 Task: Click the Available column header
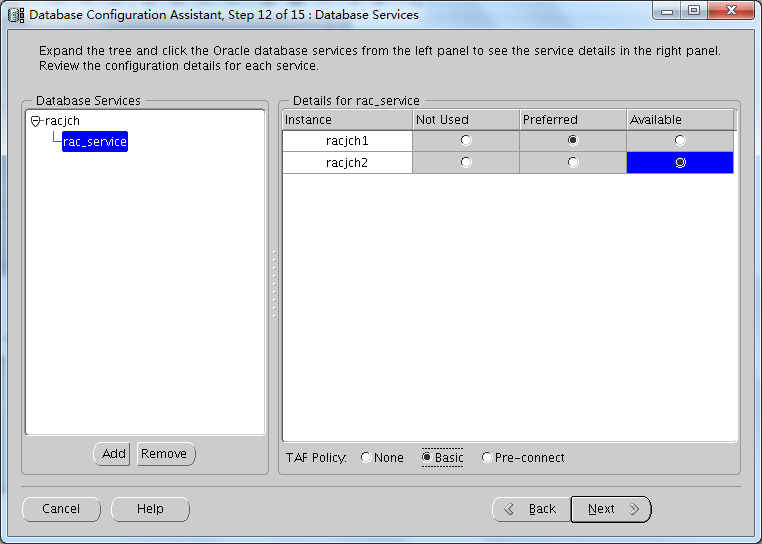680,120
